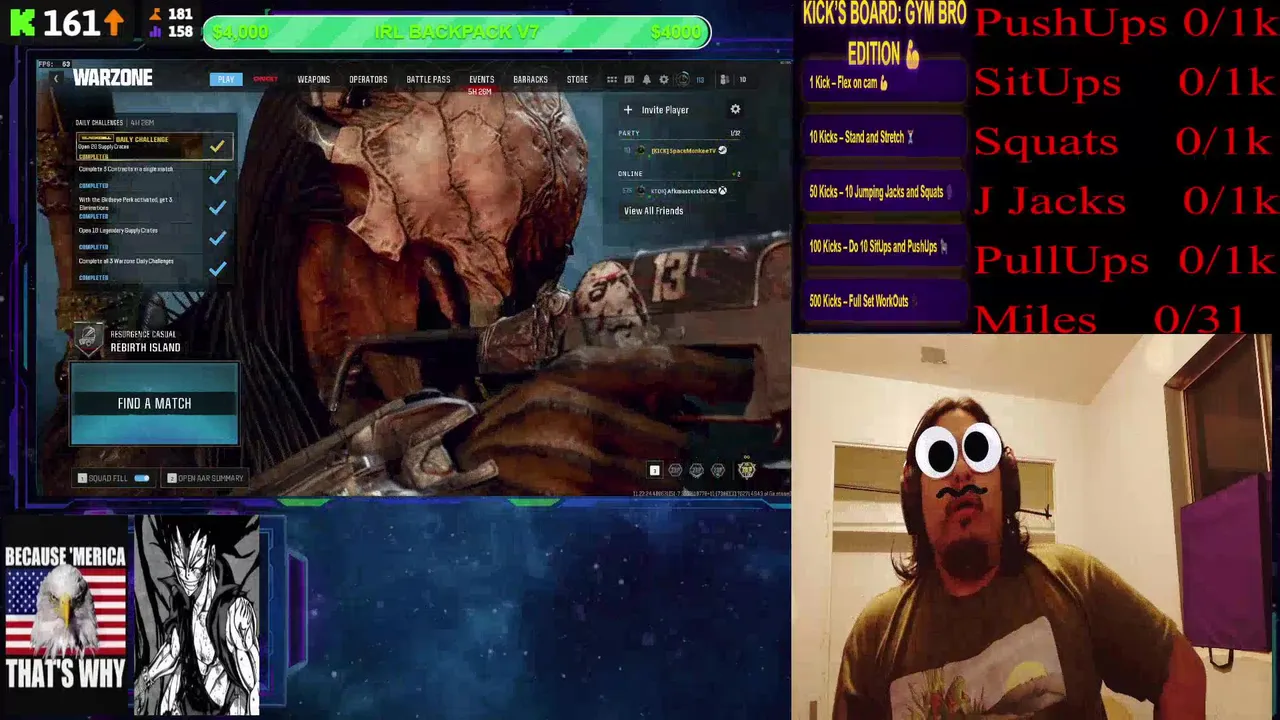Click the DAILY CHALLENGES header

[99, 123]
